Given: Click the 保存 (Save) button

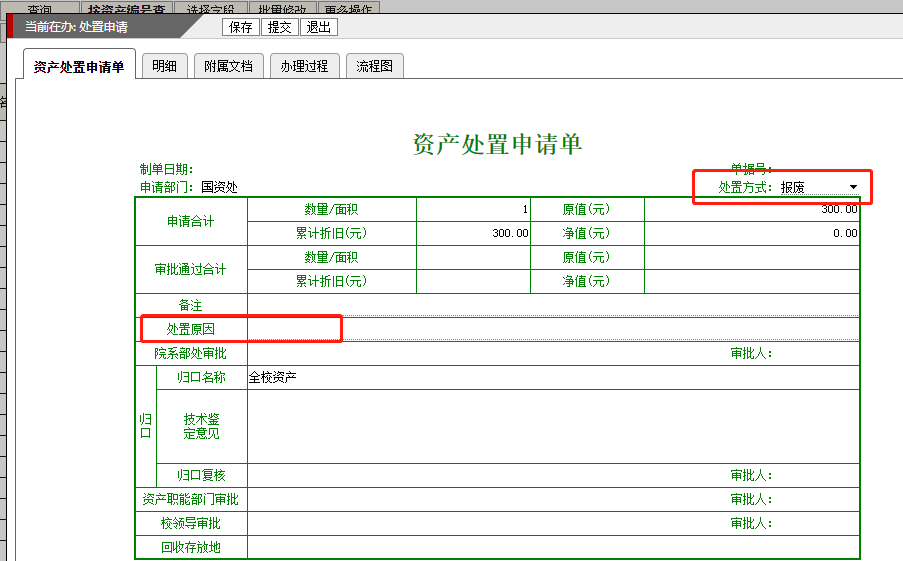Looking at the screenshot, I should click(240, 27).
